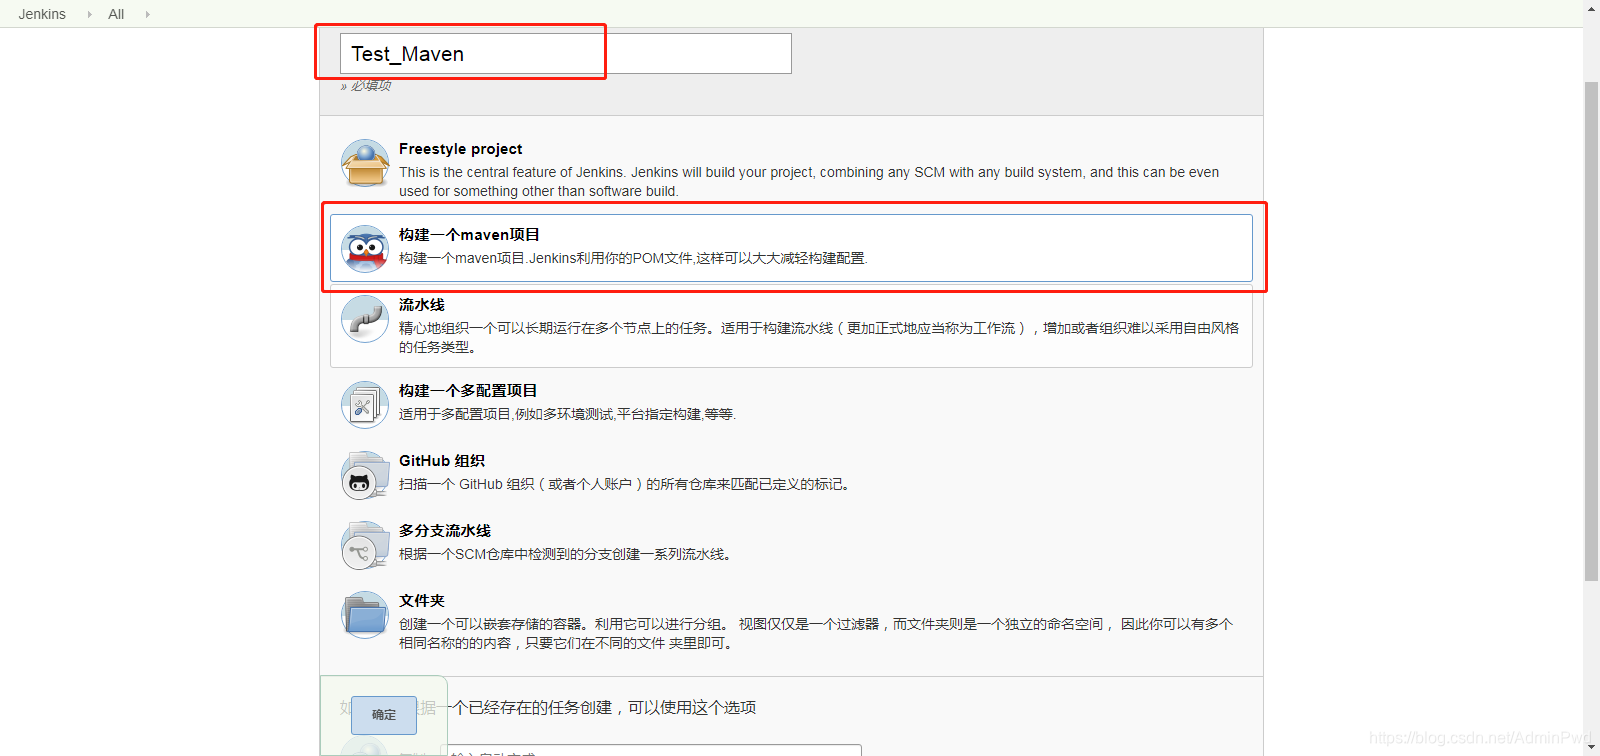Click the GitHub 组织 description text
The width and height of the screenshot is (1600, 756).
pos(627,484)
